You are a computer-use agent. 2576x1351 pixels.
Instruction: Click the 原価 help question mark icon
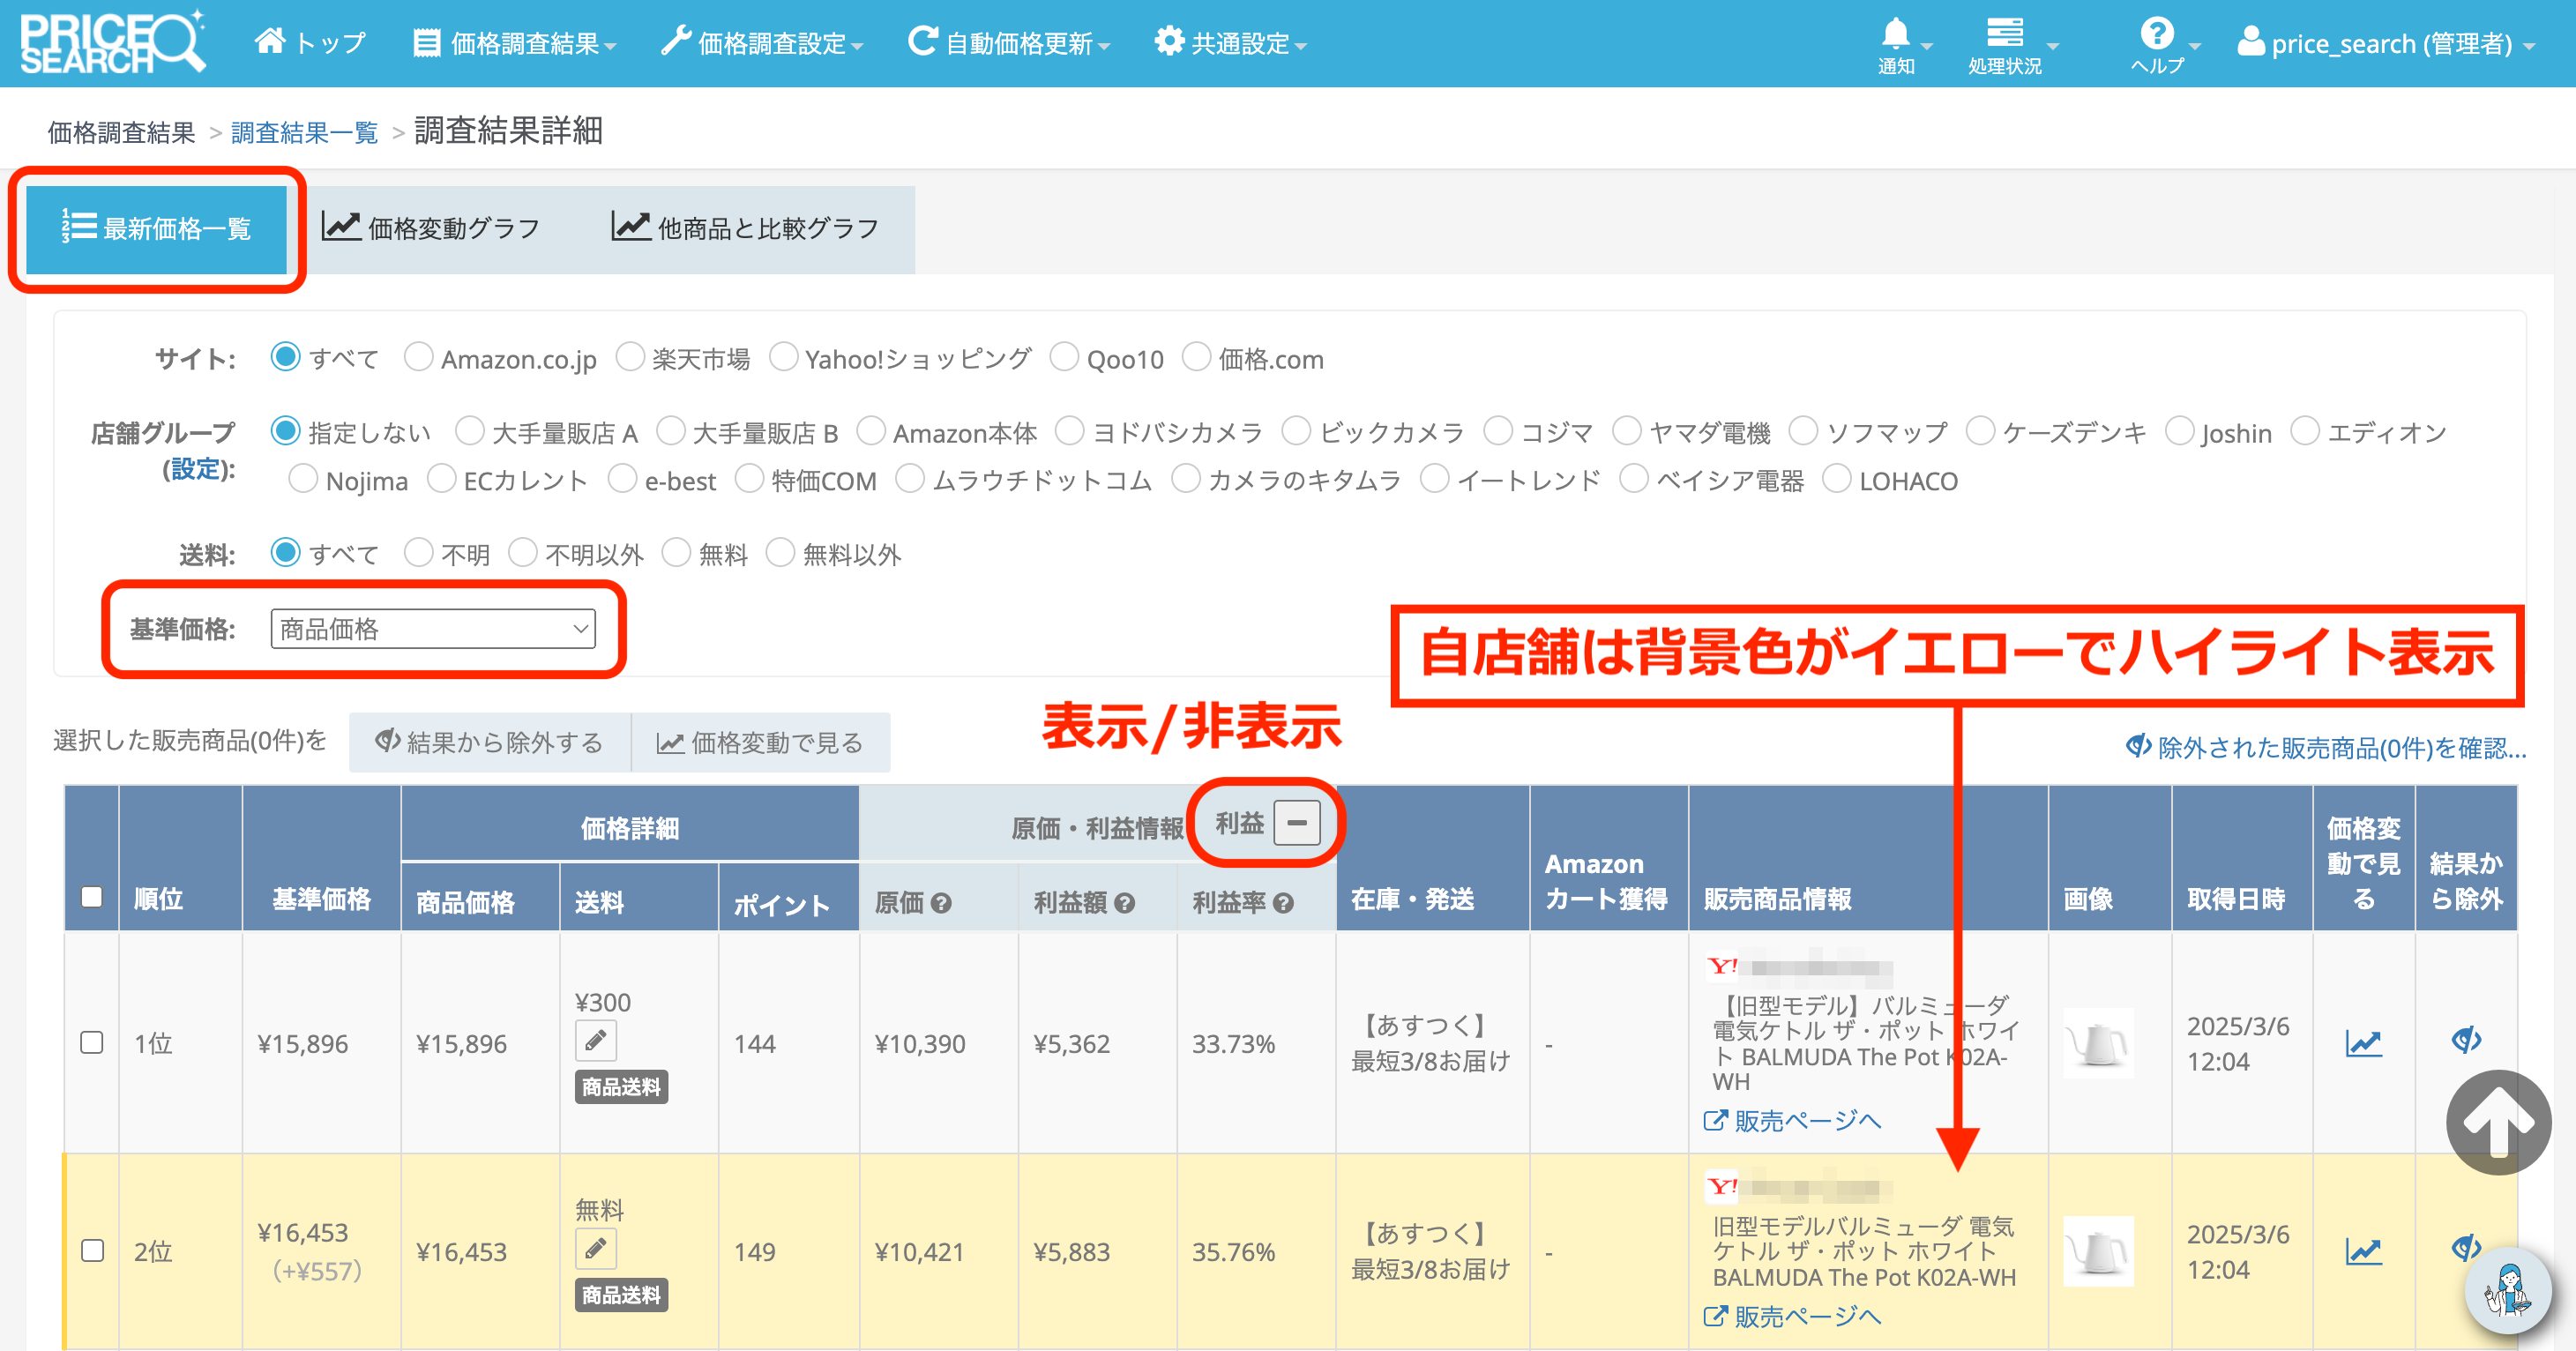[x=940, y=903]
